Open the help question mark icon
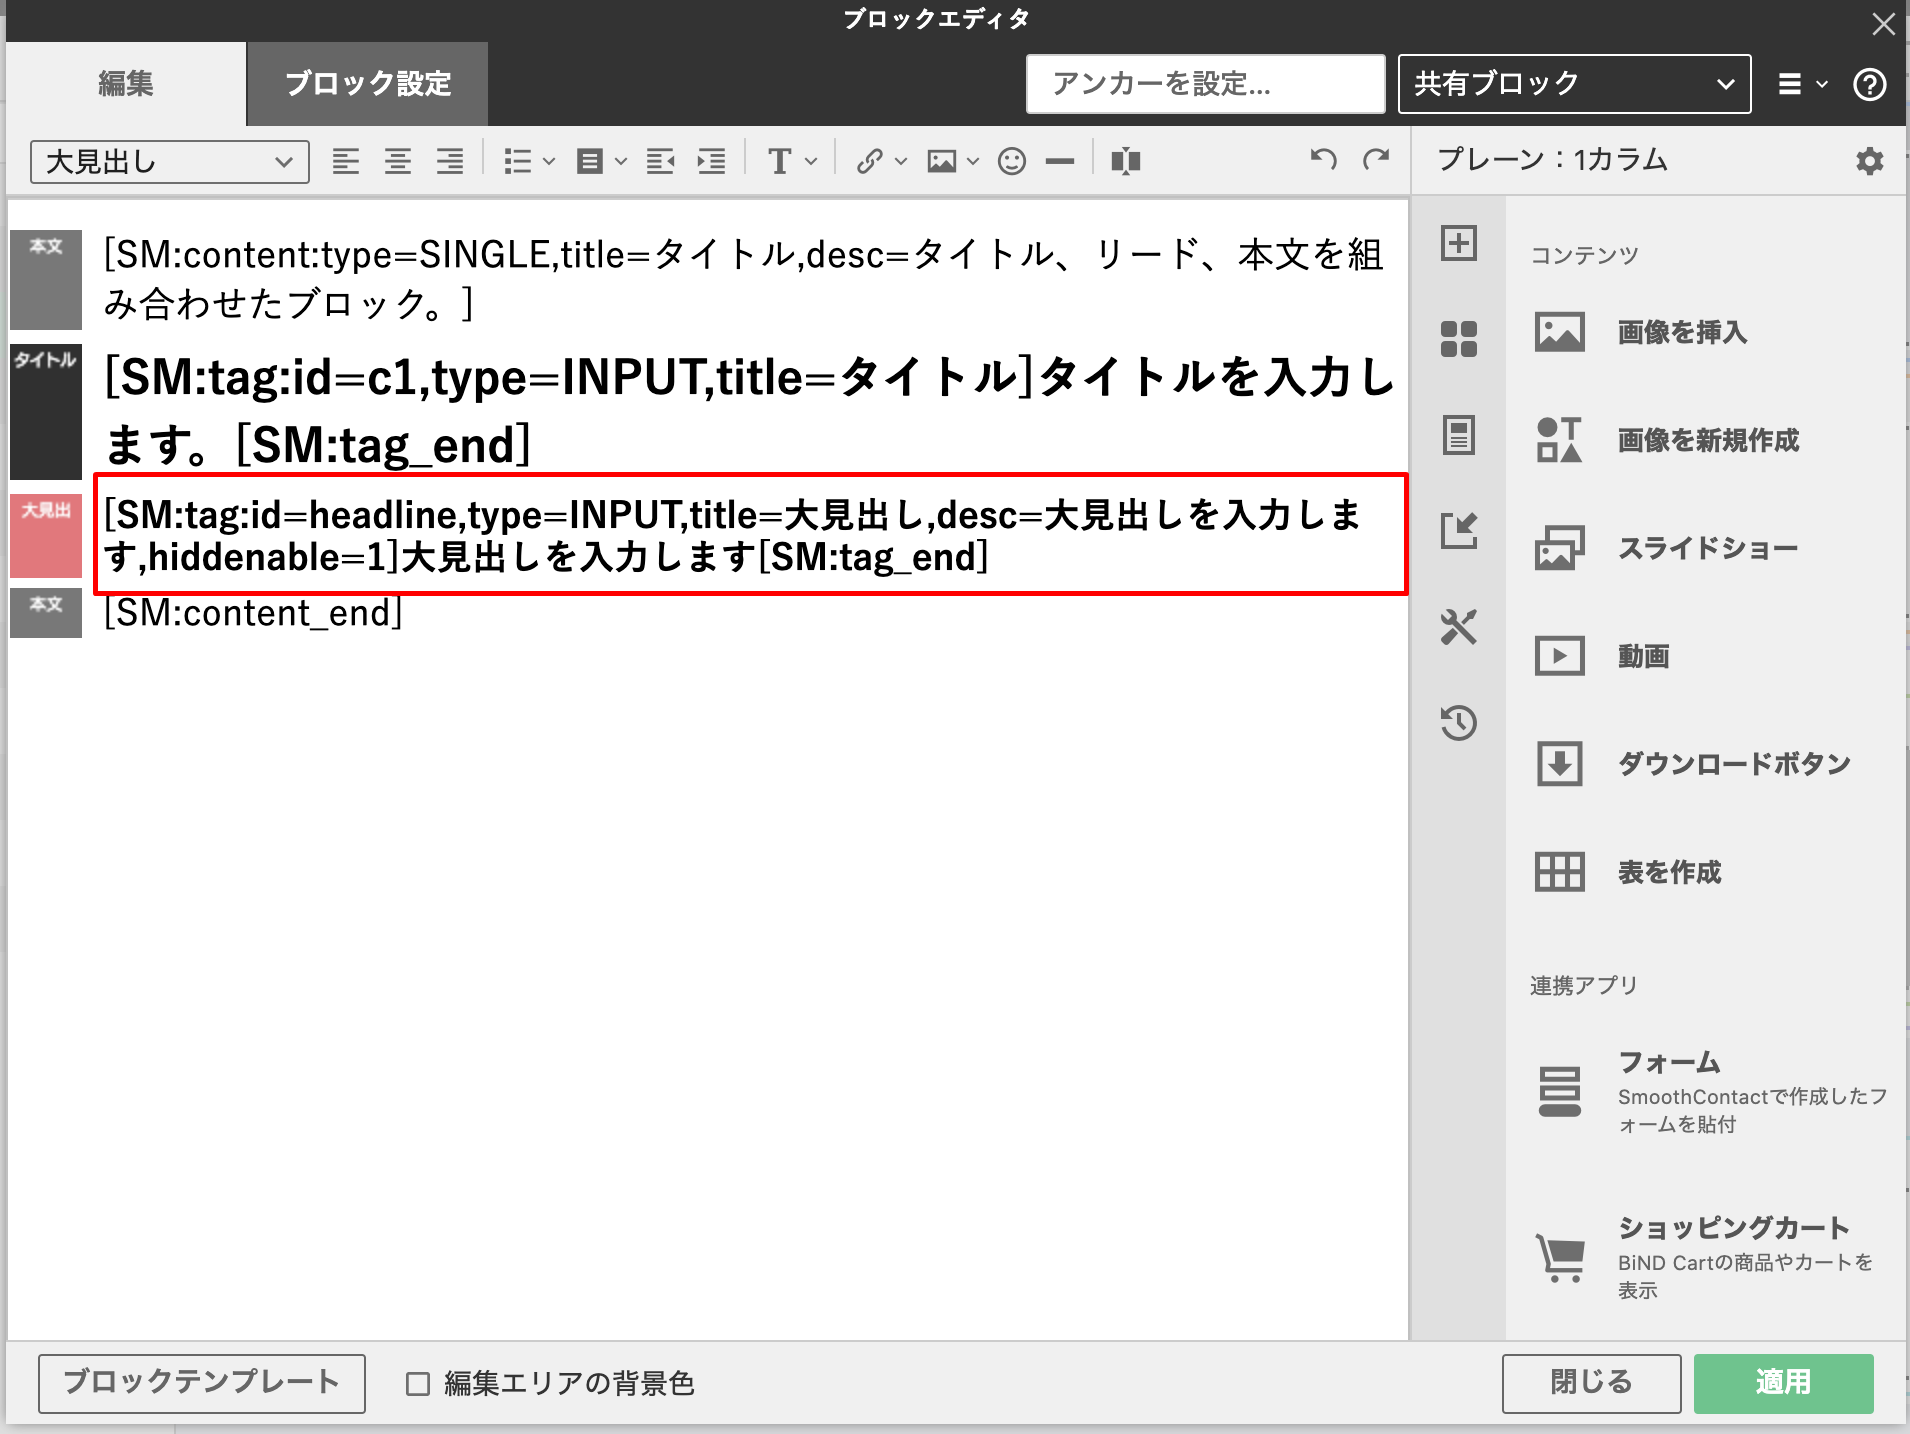The width and height of the screenshot is (1910, 1434). click(1869, 84)
